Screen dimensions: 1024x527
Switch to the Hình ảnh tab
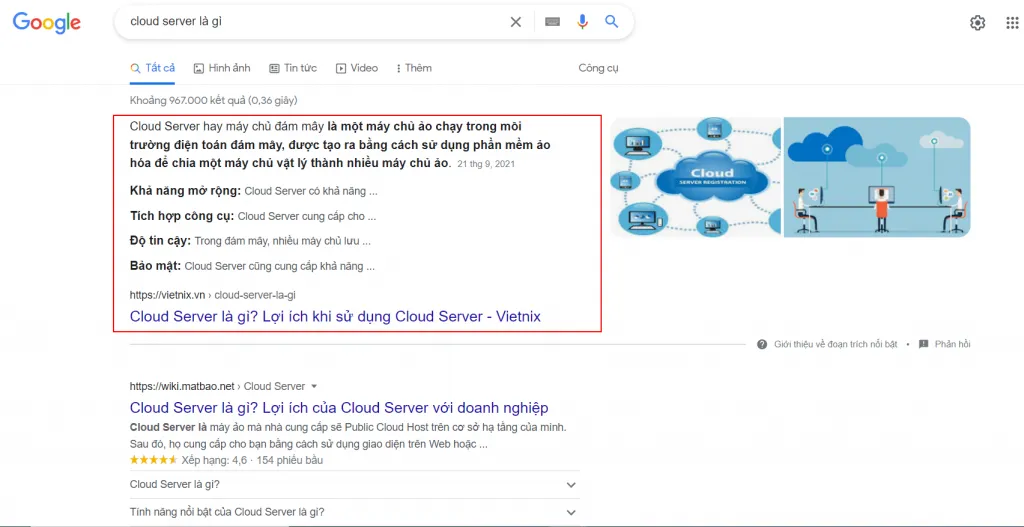(x=222, y=68)
